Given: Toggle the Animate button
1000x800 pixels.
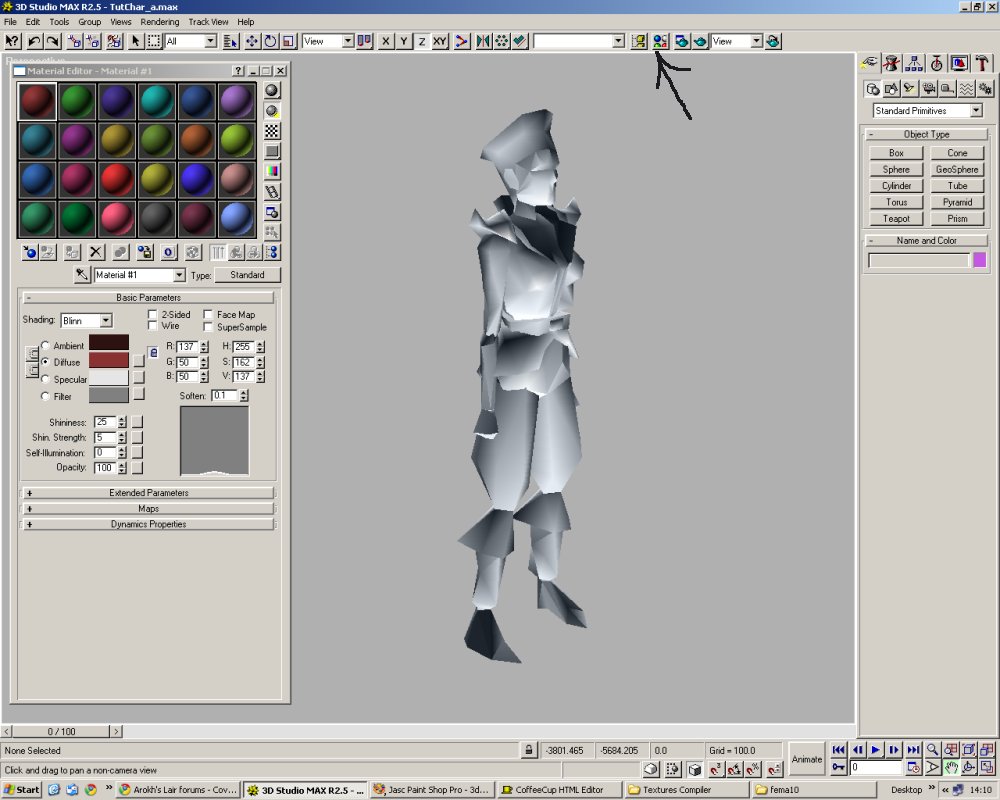Looking at the screenshot, I should click(x=807, y=759).
